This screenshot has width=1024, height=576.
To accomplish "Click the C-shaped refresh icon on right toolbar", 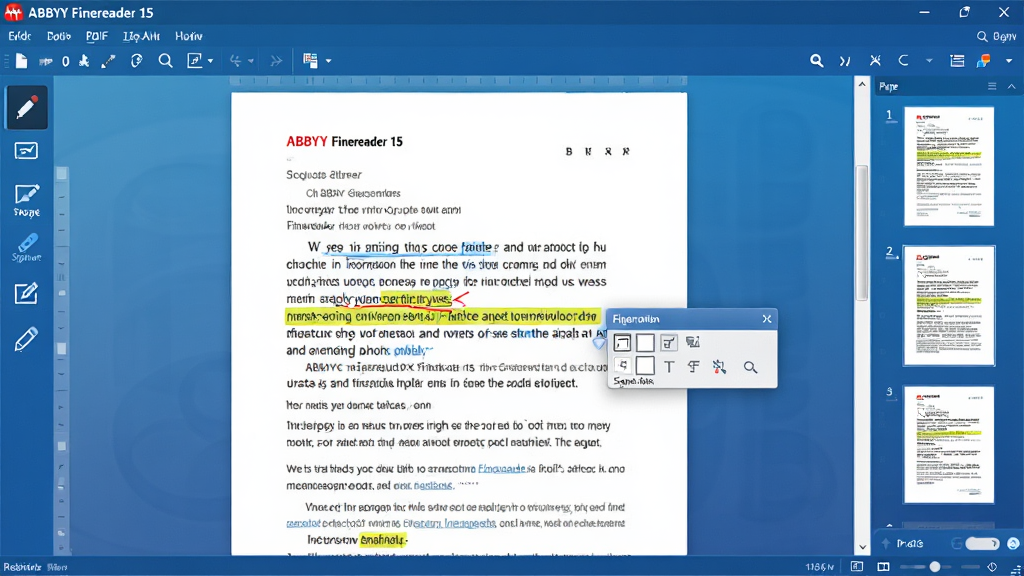I will [x=904, y=61].
